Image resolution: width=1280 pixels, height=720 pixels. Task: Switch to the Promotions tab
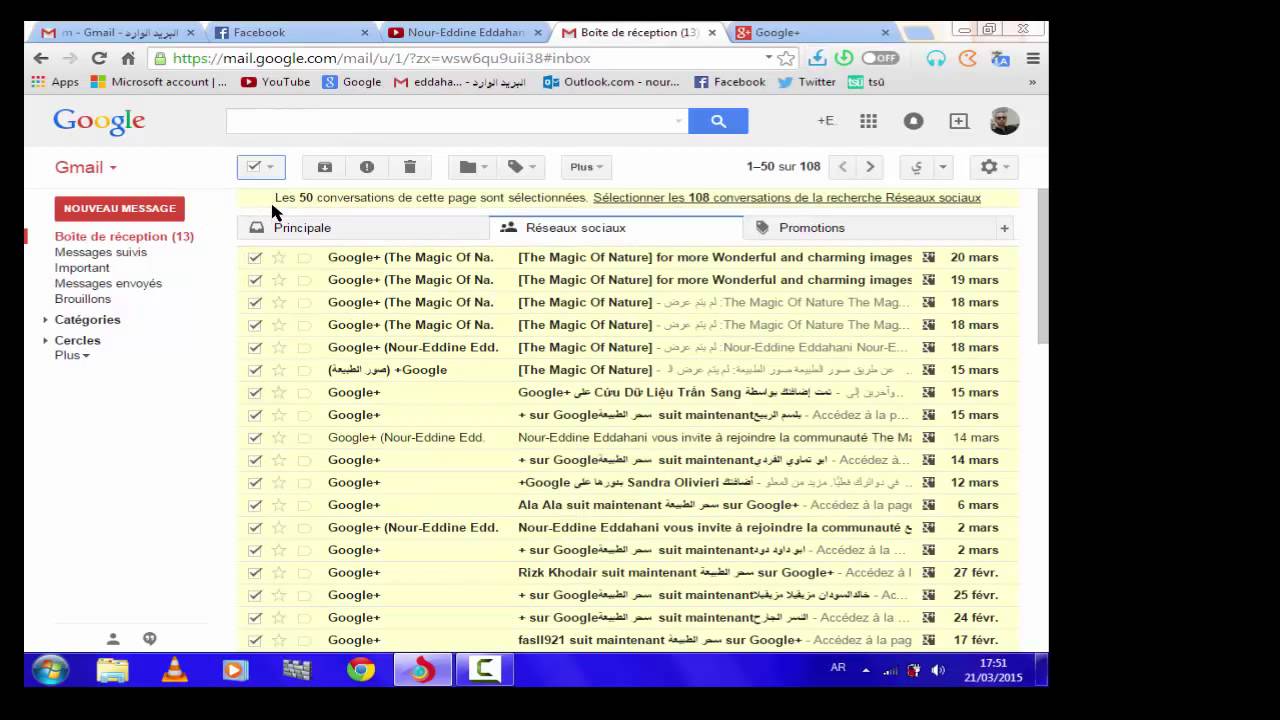tap(868, 228)
